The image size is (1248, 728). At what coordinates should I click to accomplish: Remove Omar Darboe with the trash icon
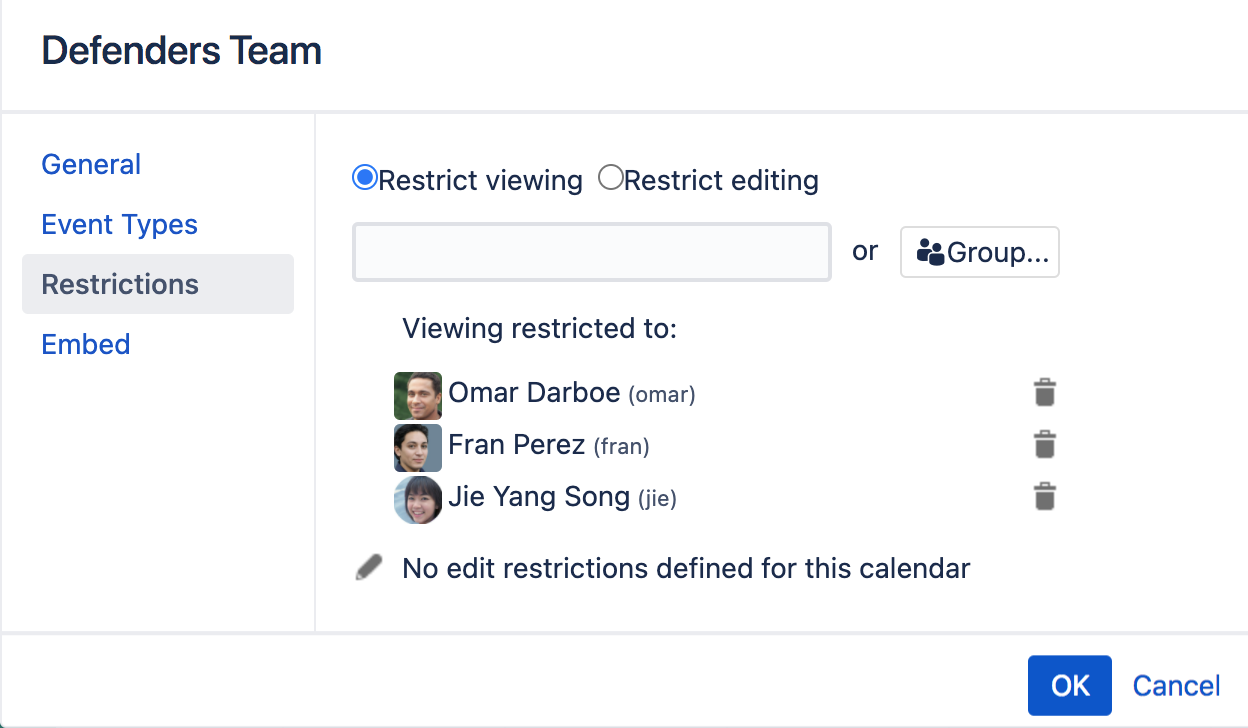coord(1044,392)
